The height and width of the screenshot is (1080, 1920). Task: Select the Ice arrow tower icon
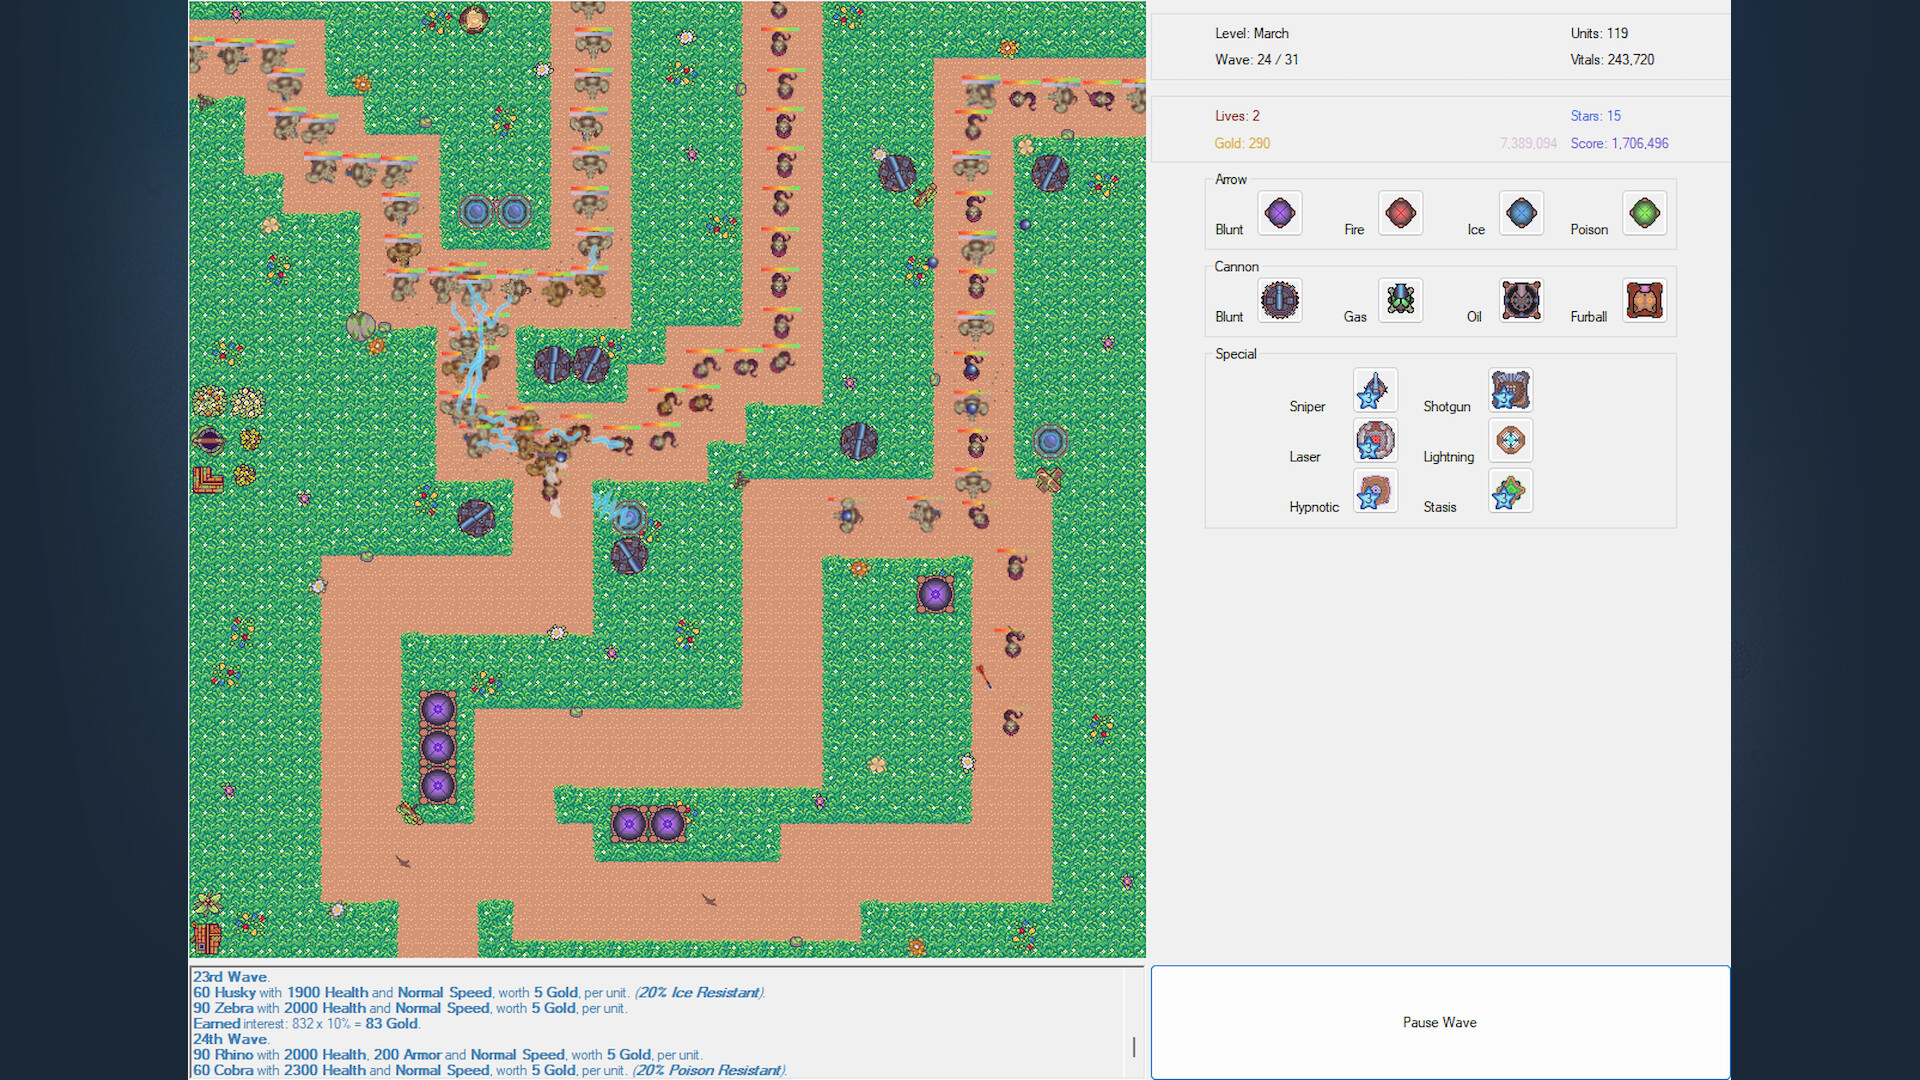pos(1521,213)
